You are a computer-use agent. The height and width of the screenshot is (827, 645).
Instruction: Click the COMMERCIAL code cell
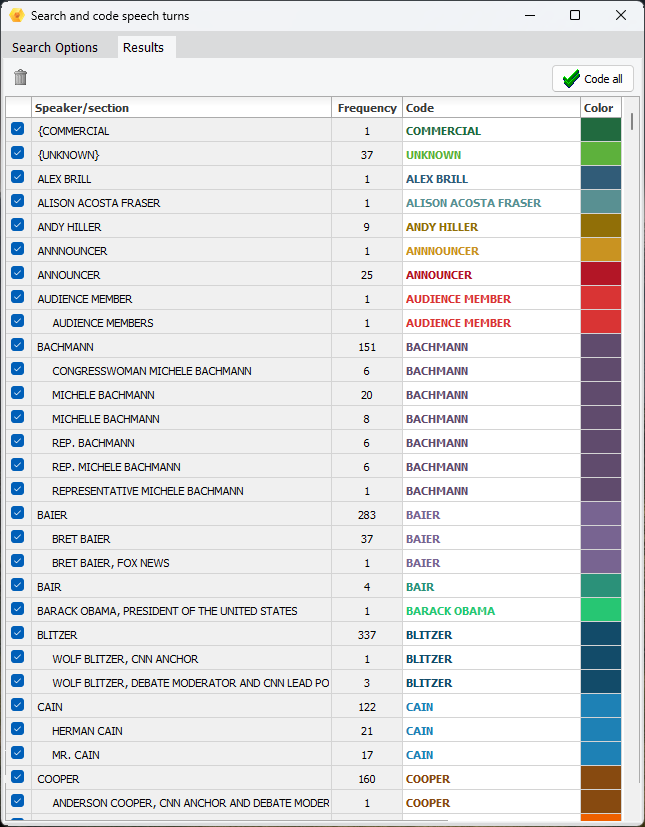(x=492, y=131)
